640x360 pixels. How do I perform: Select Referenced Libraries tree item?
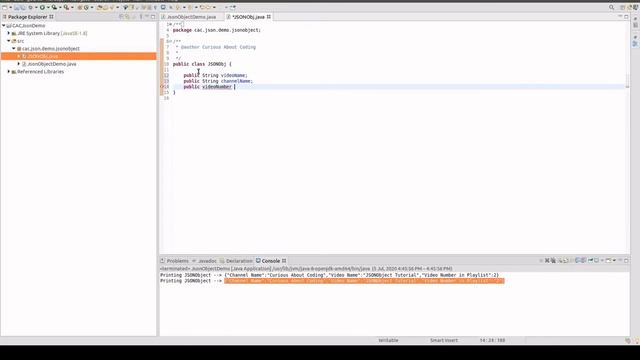point(40,72)
